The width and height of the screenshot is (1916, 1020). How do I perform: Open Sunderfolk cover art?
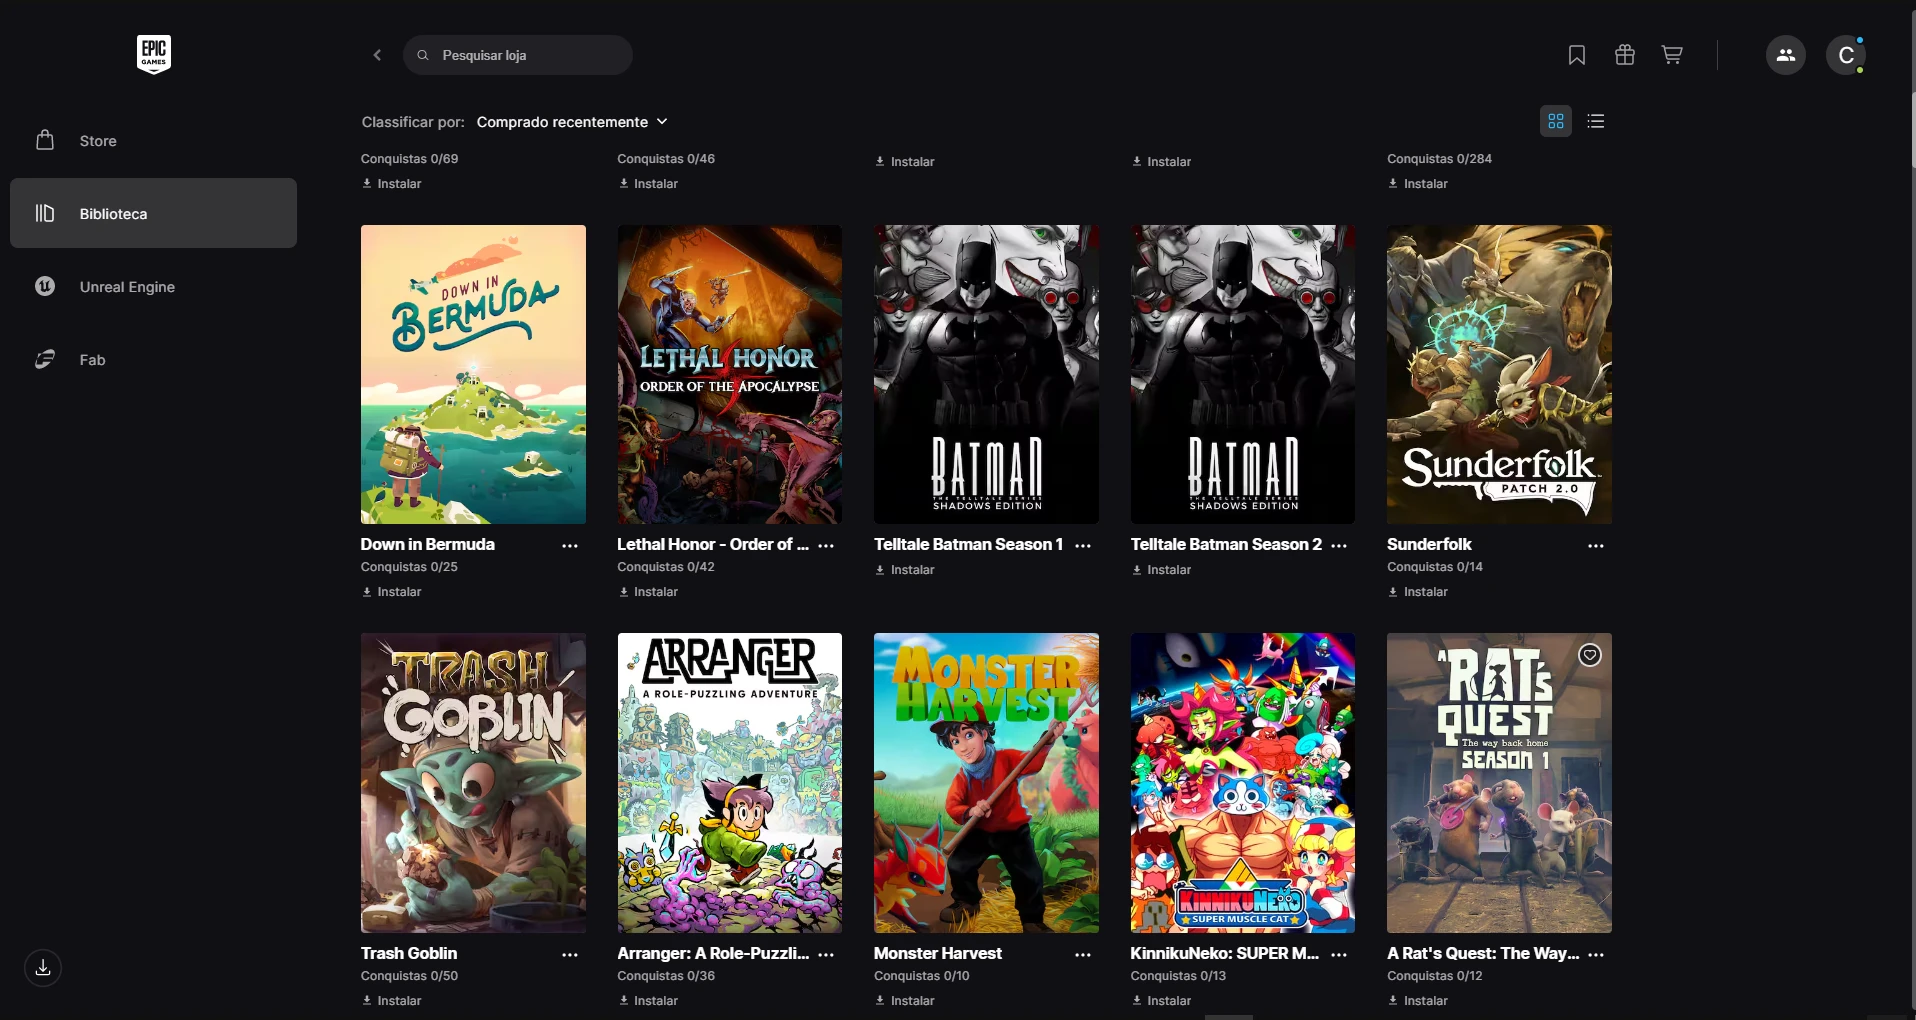click(1499, 374)
